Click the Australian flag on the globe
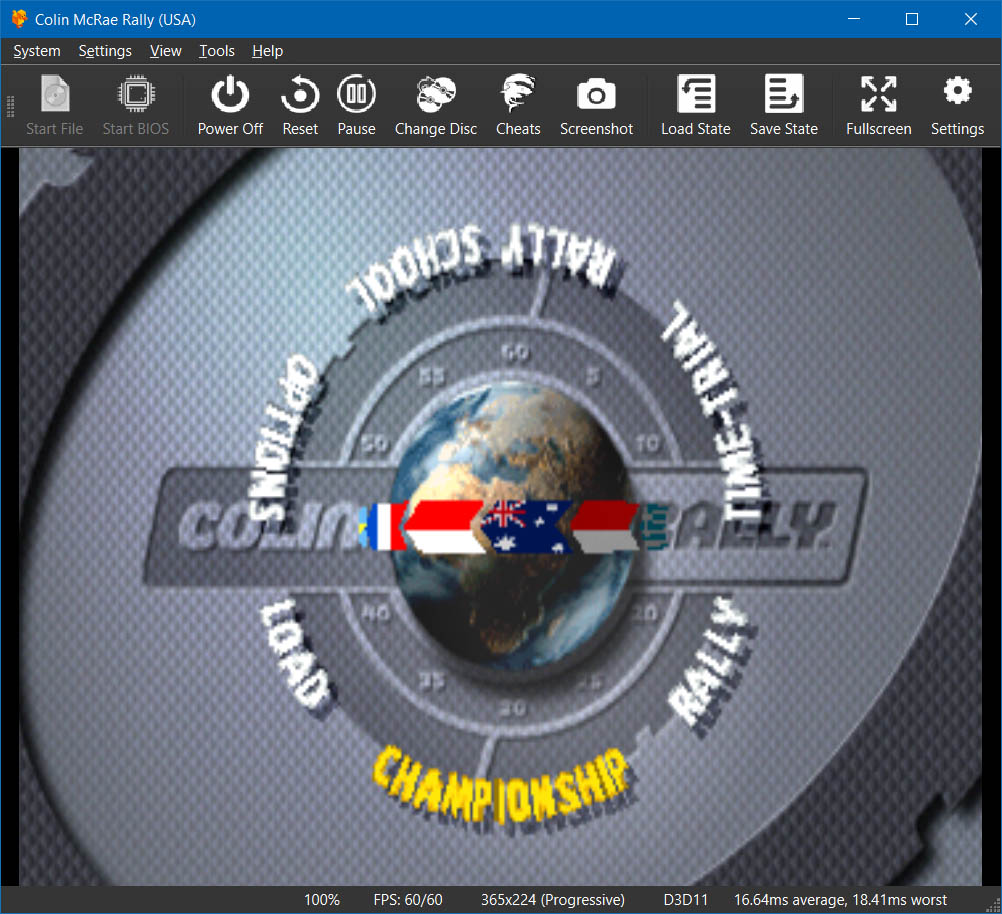 tap(525, 527)
